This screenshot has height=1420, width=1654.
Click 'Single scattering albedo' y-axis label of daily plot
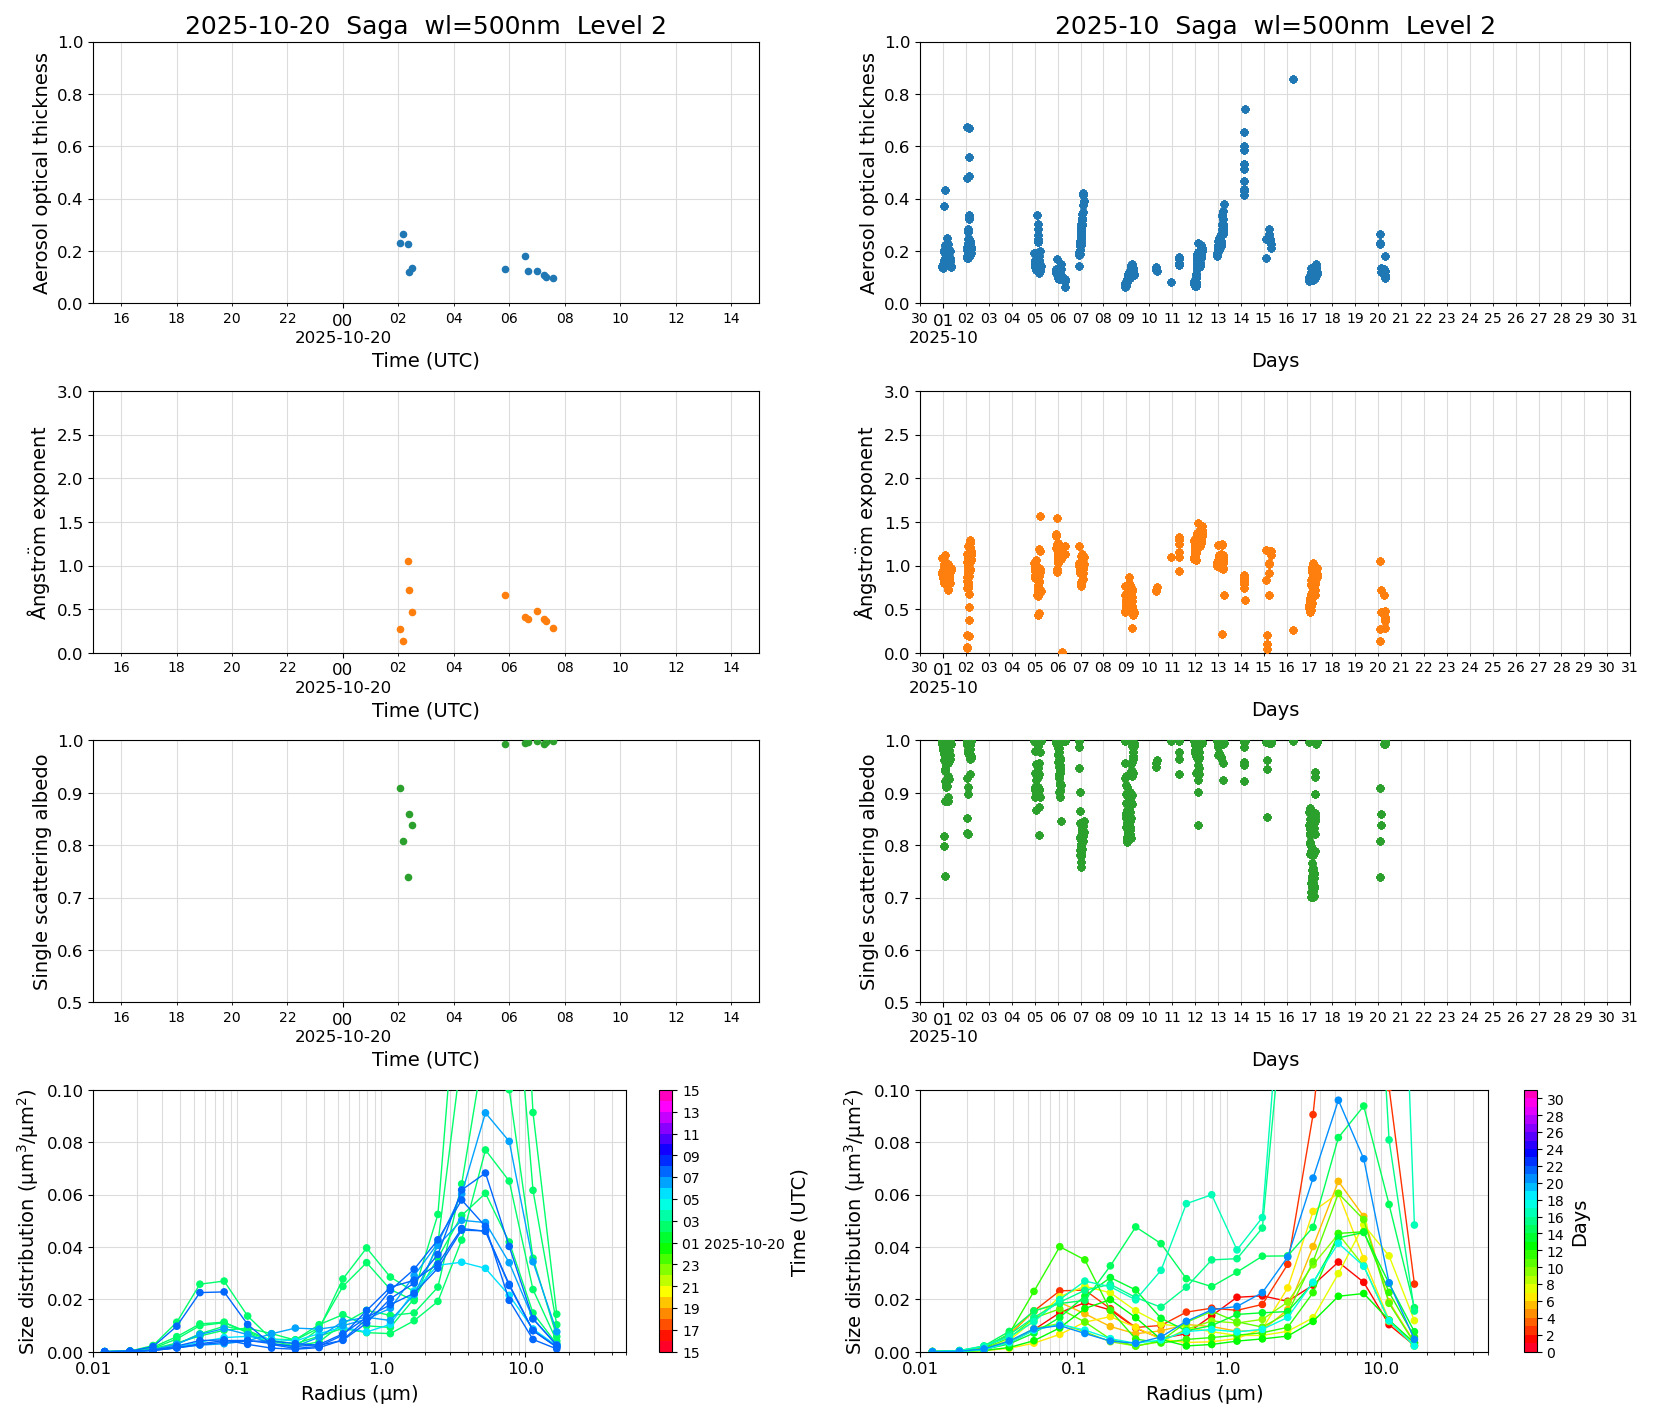41,871
